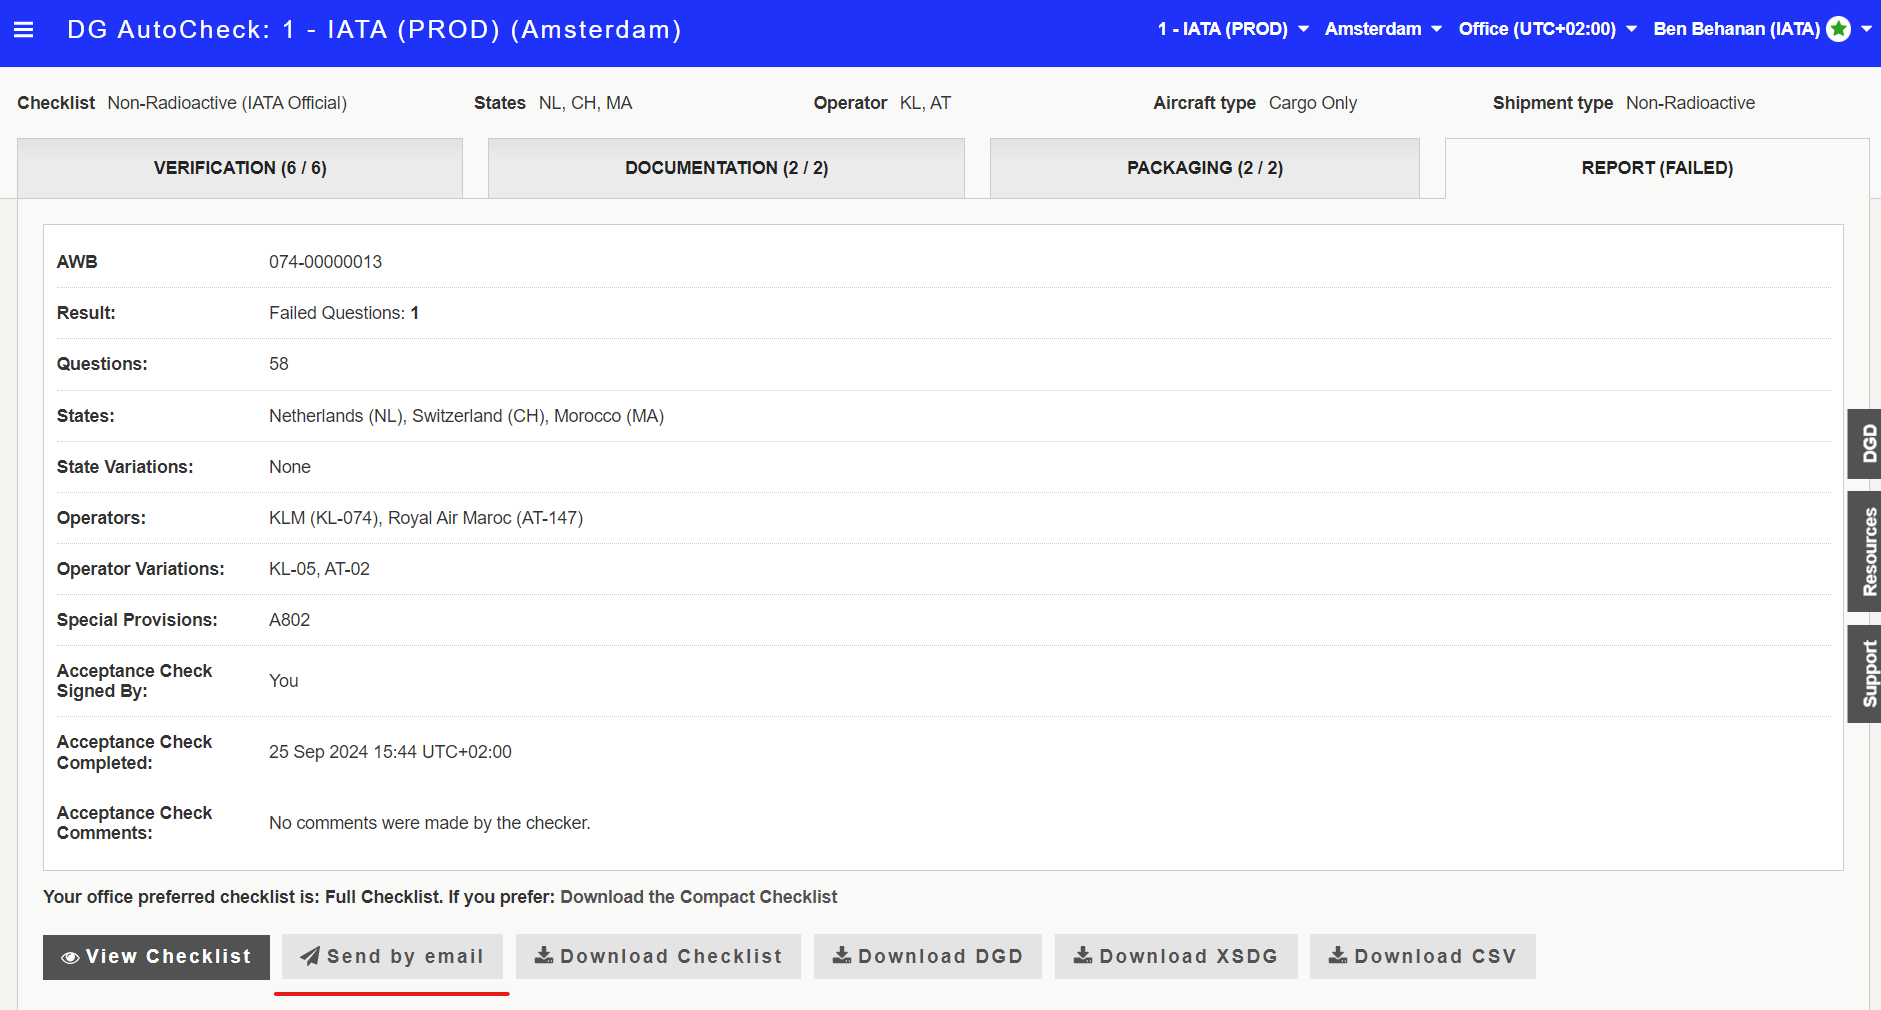Click the Non-Radioactive (IATA Official) checklist value
The image size is (1881, 1010).
[x=227, y=103]
